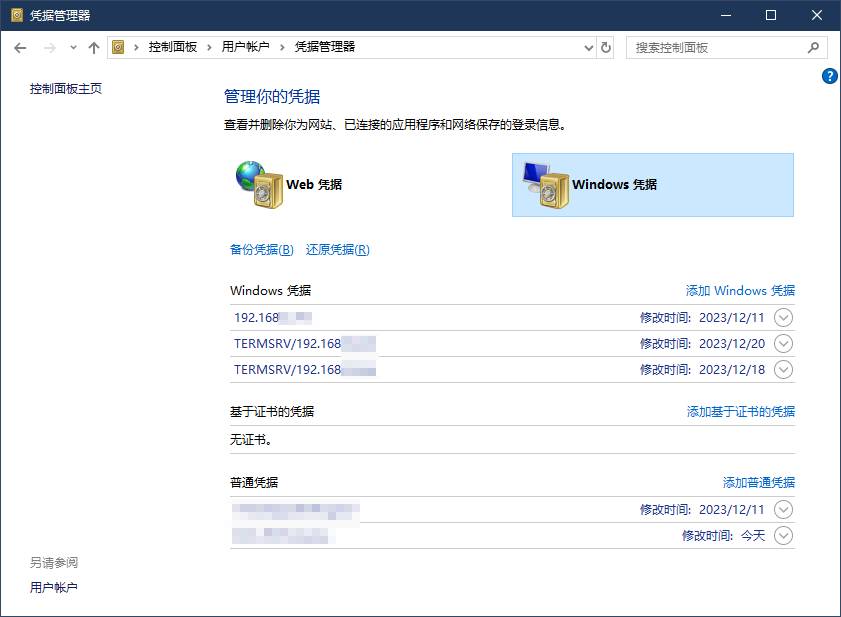The height and width of the screenshot is (617, 841).
Task: Switch to the Windows 凭据 vault
Action: [653, 185]
